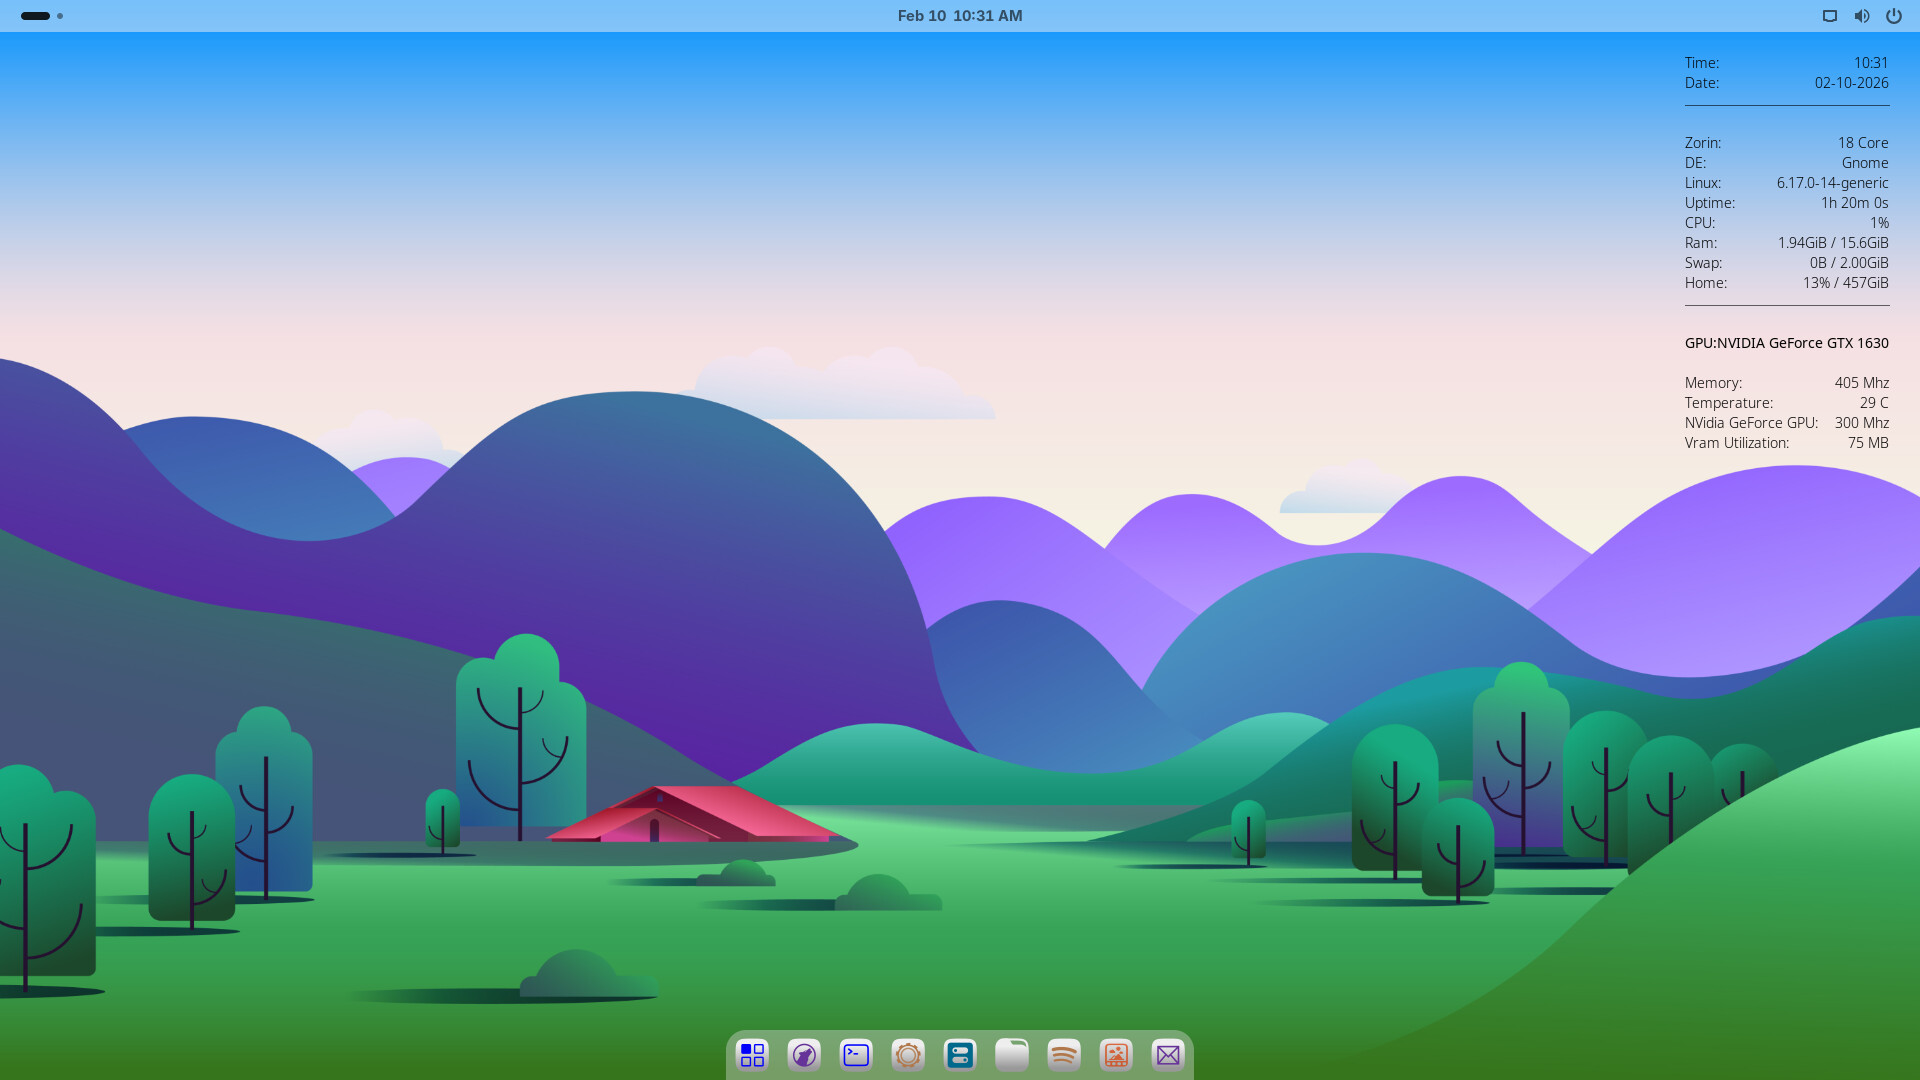Image resolution: width=1920 pixels, height=1080 pixels.
Task: Click the Date value in the widget
Action: tap(1851, 83)
